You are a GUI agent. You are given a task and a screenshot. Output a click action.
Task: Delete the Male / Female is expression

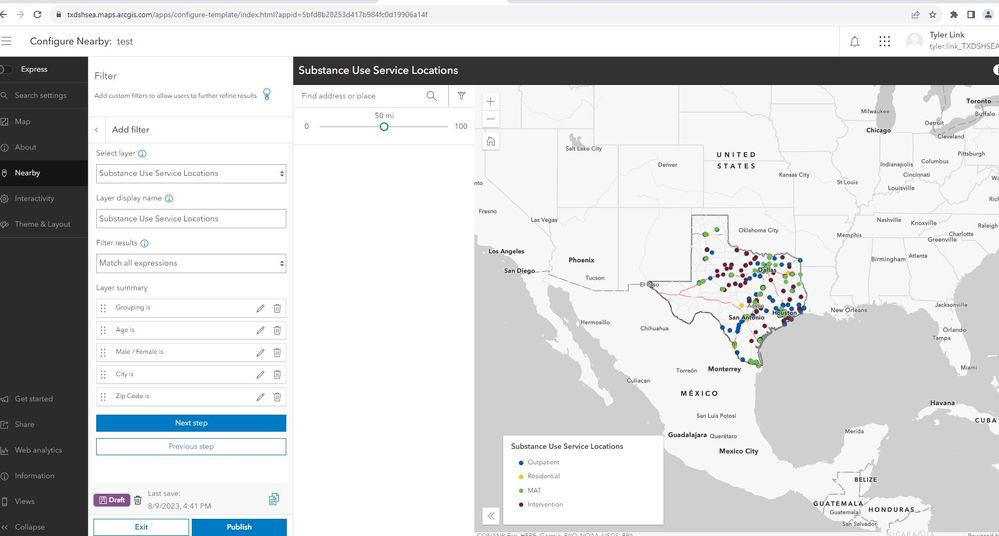click(277, 352)
